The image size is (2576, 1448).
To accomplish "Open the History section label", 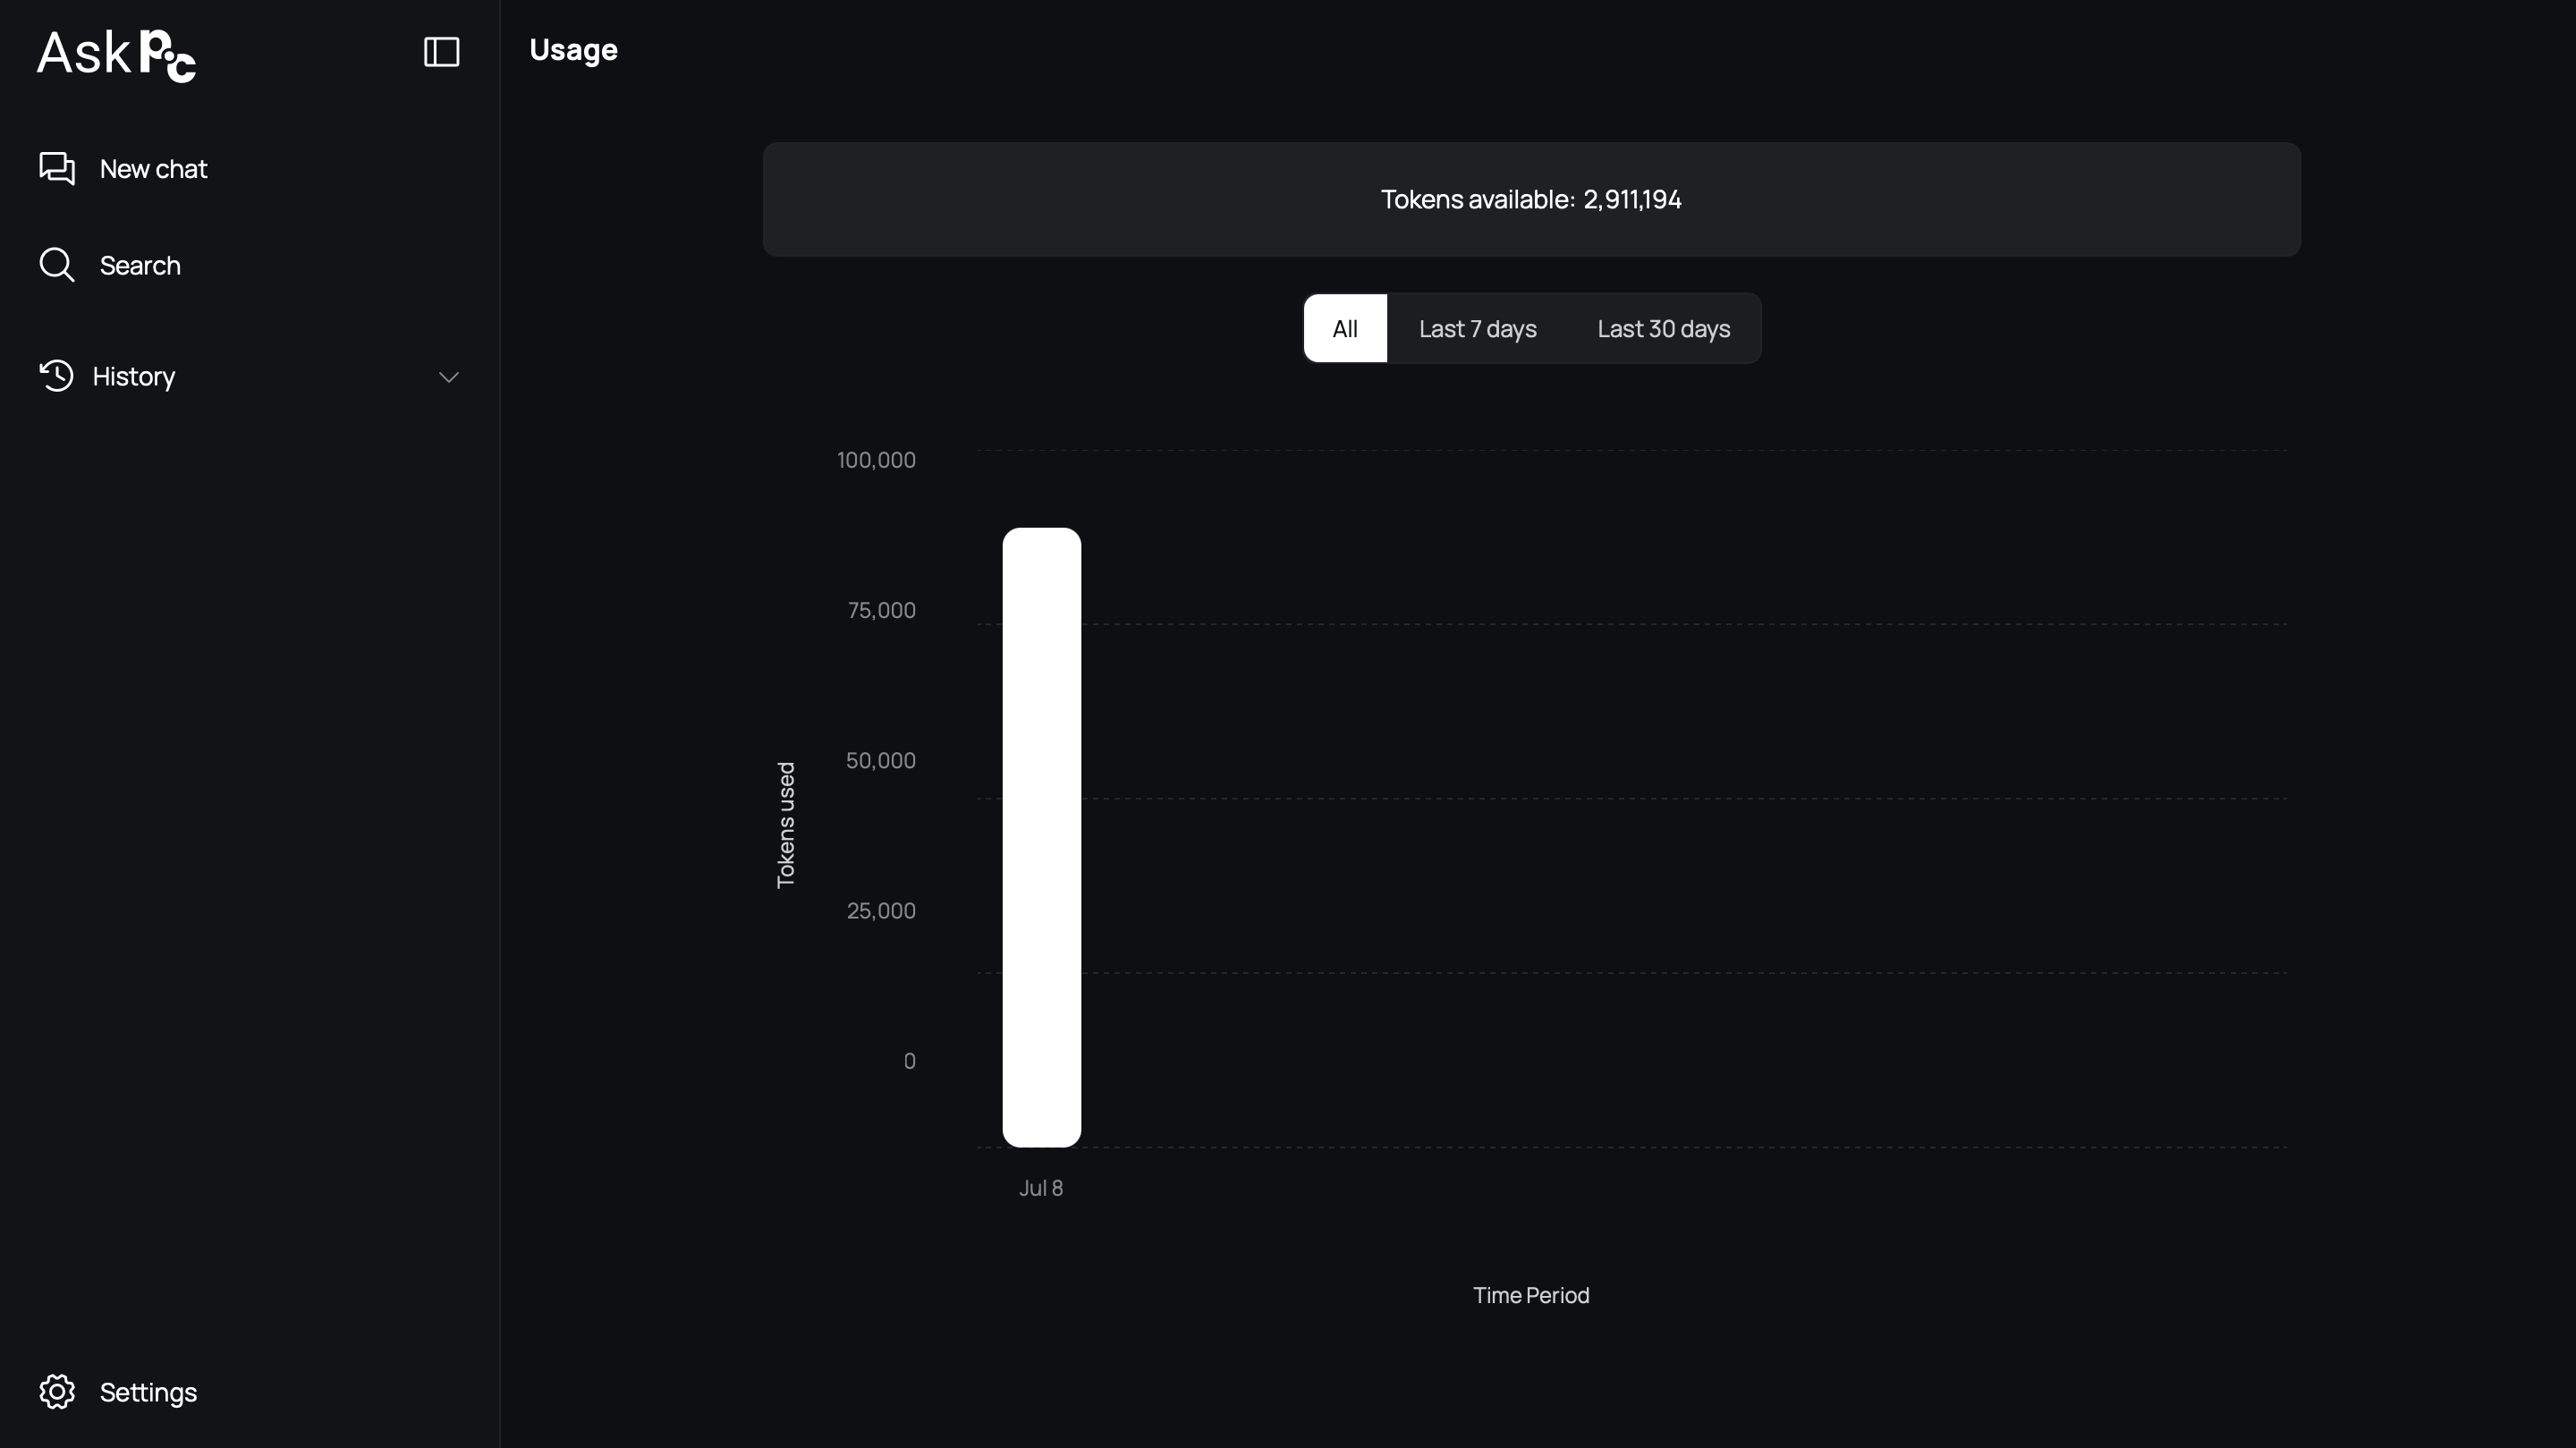I will [134, 377].
